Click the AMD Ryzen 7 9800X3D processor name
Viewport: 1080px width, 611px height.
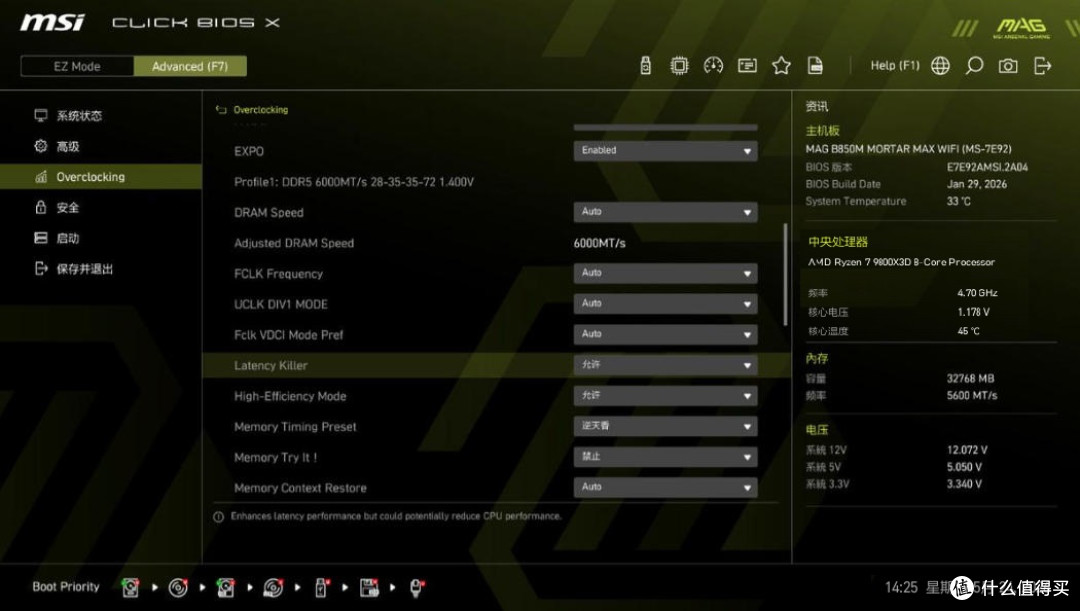click(901, 262)
